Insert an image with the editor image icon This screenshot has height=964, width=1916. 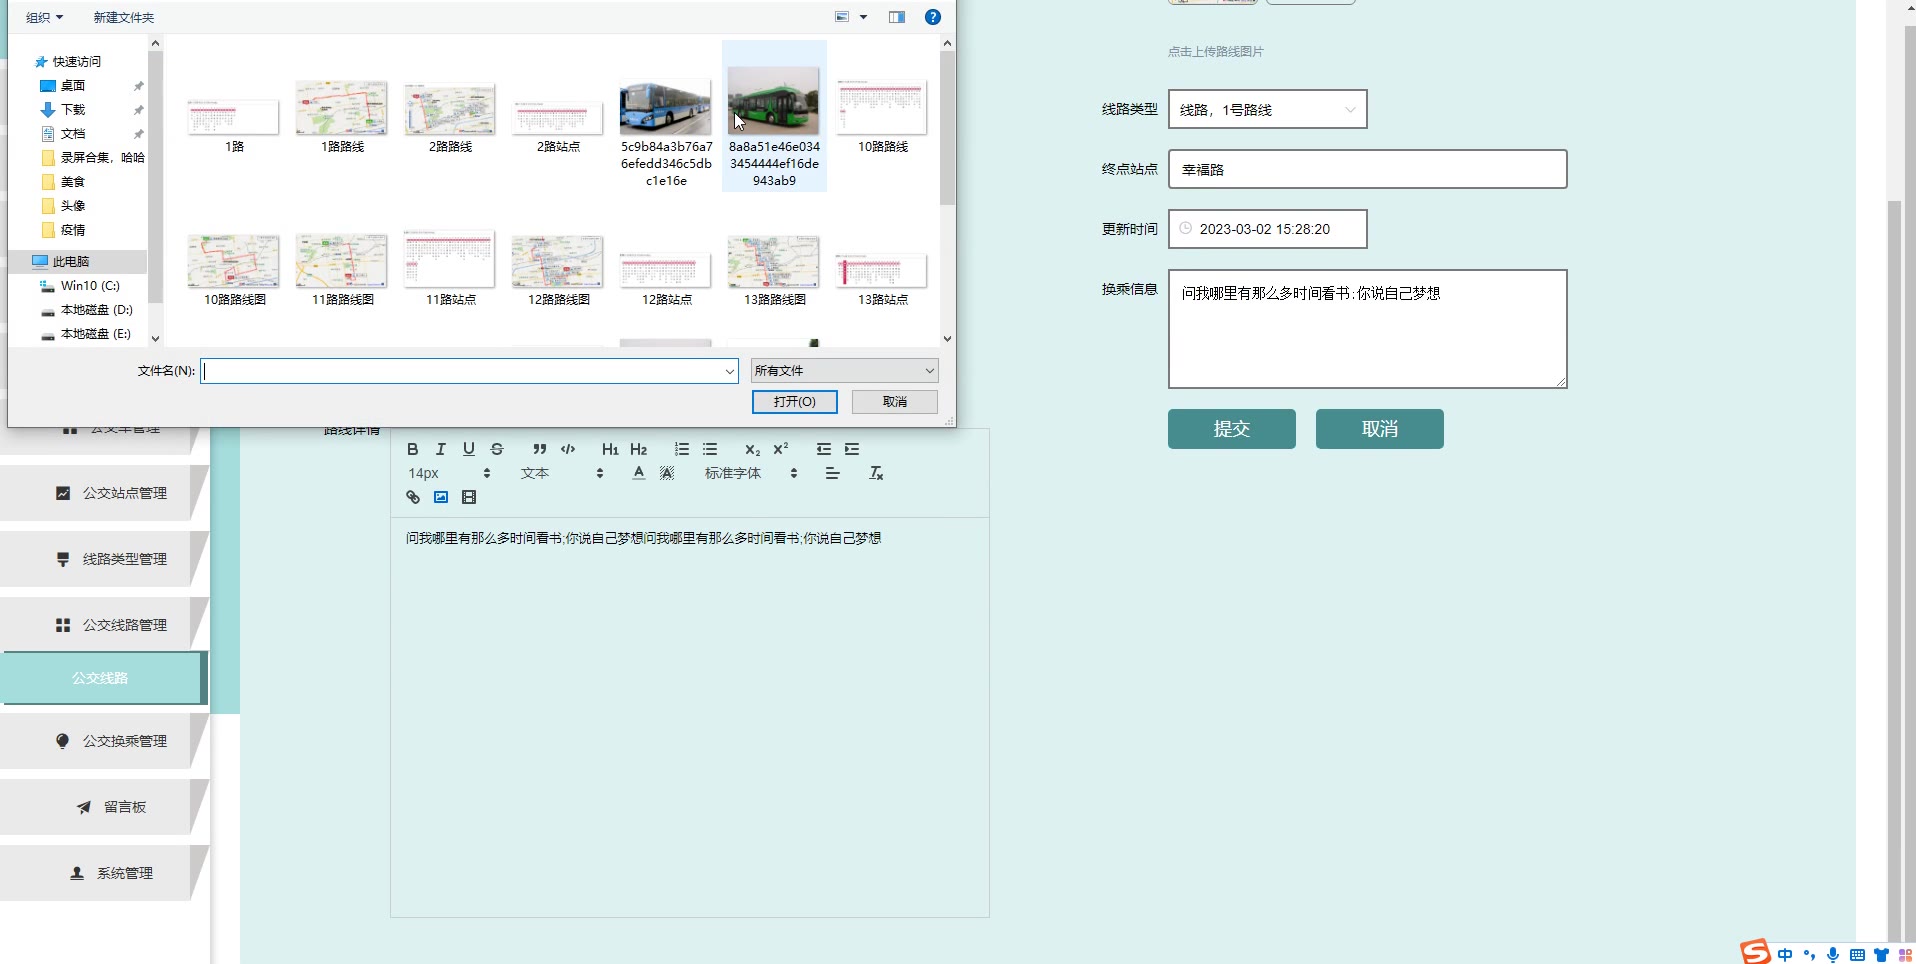pyautogui.click(x=441, y=497)
